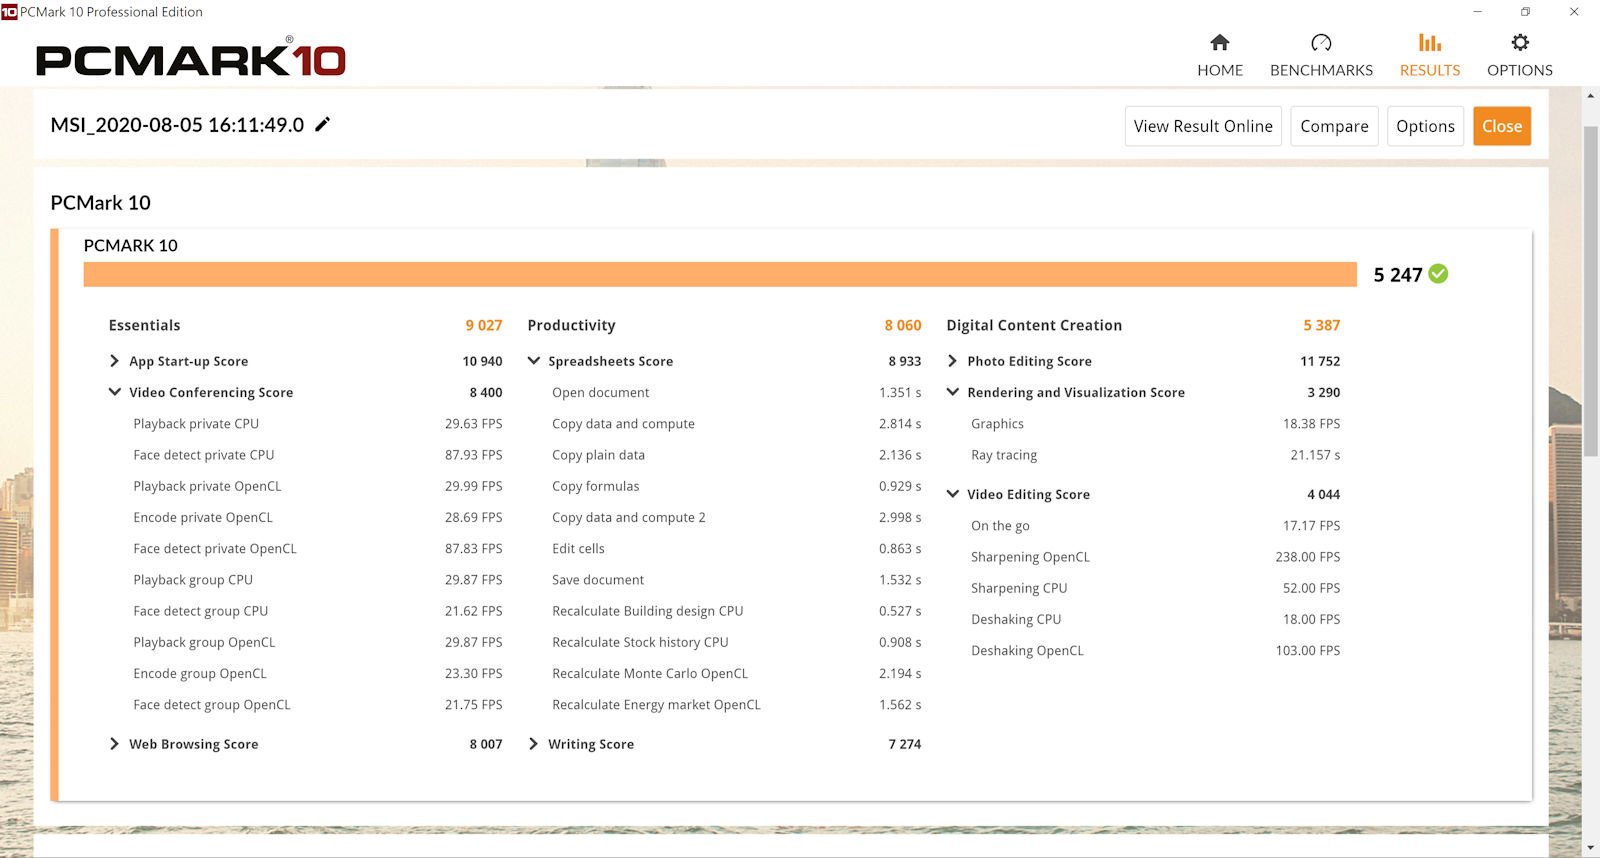Click Deshaking OpenCL row
This screenshot has width=1600, height=858.
[1156, 651]
